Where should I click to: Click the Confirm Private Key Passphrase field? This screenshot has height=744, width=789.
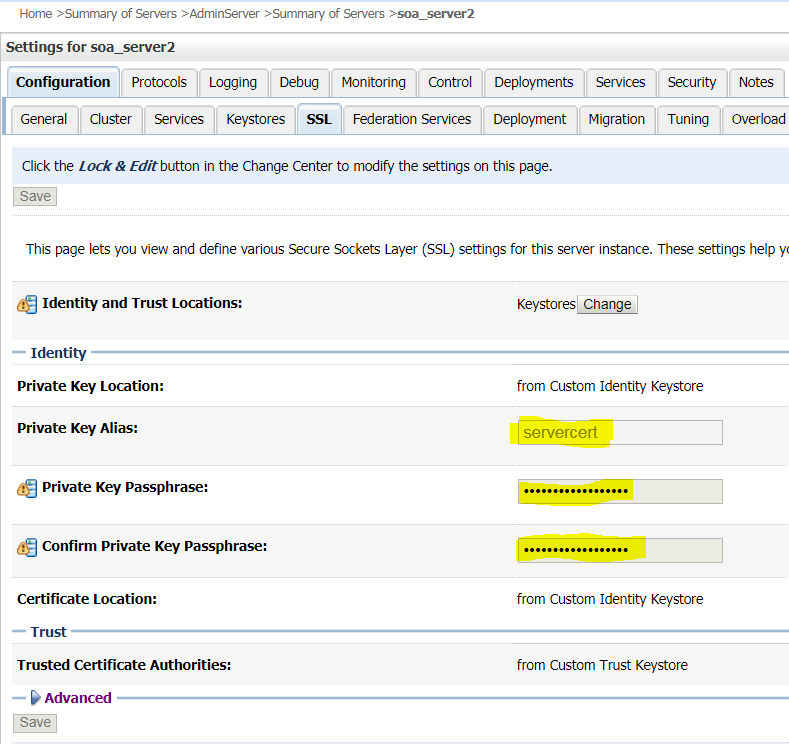pos(620,550)
